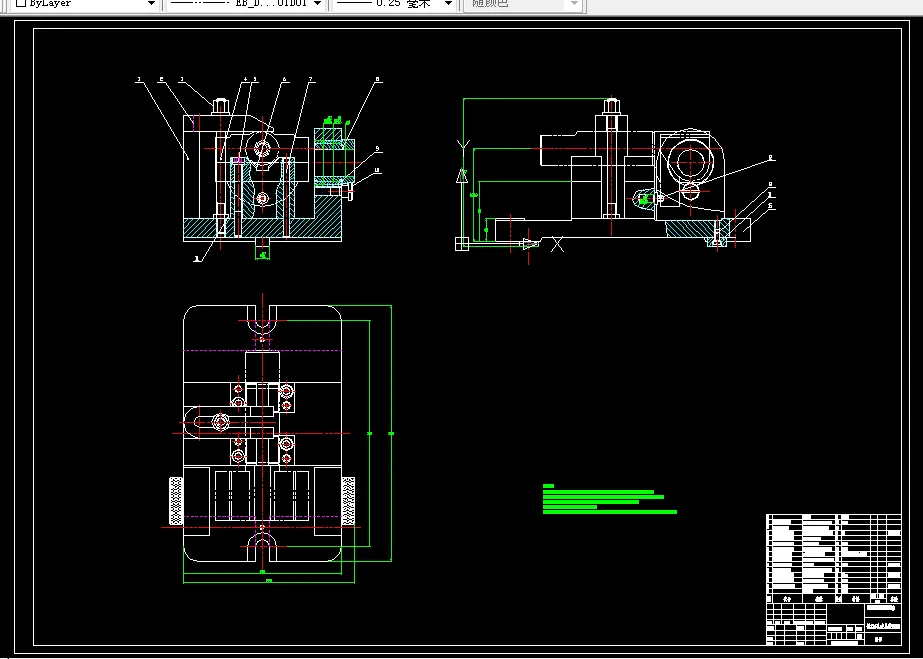The image size is (923, 659).
Task: Open the 0.25 lineweight dropdown
Action: click(x=447, y=4)
